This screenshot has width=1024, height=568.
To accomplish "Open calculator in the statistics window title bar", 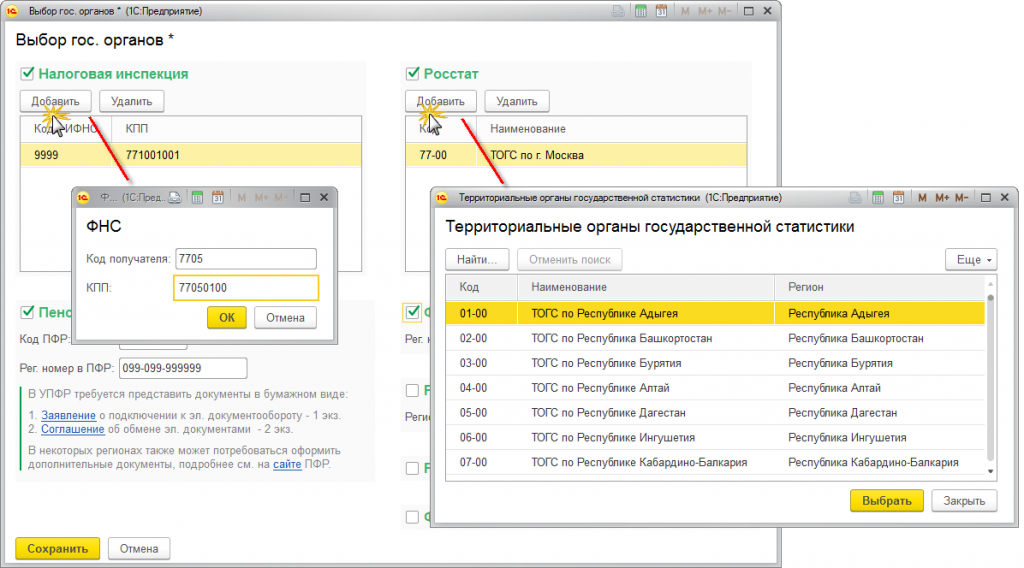I will 877,198.
